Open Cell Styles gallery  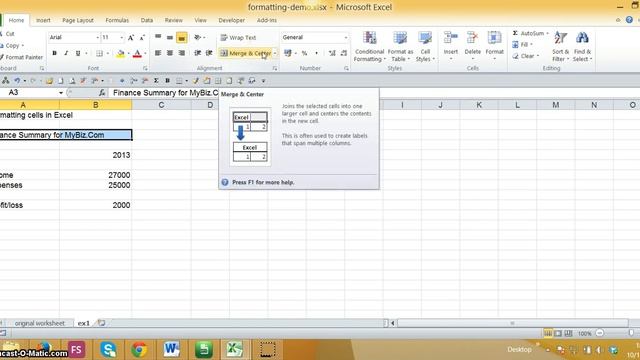[x=425, y=47]
